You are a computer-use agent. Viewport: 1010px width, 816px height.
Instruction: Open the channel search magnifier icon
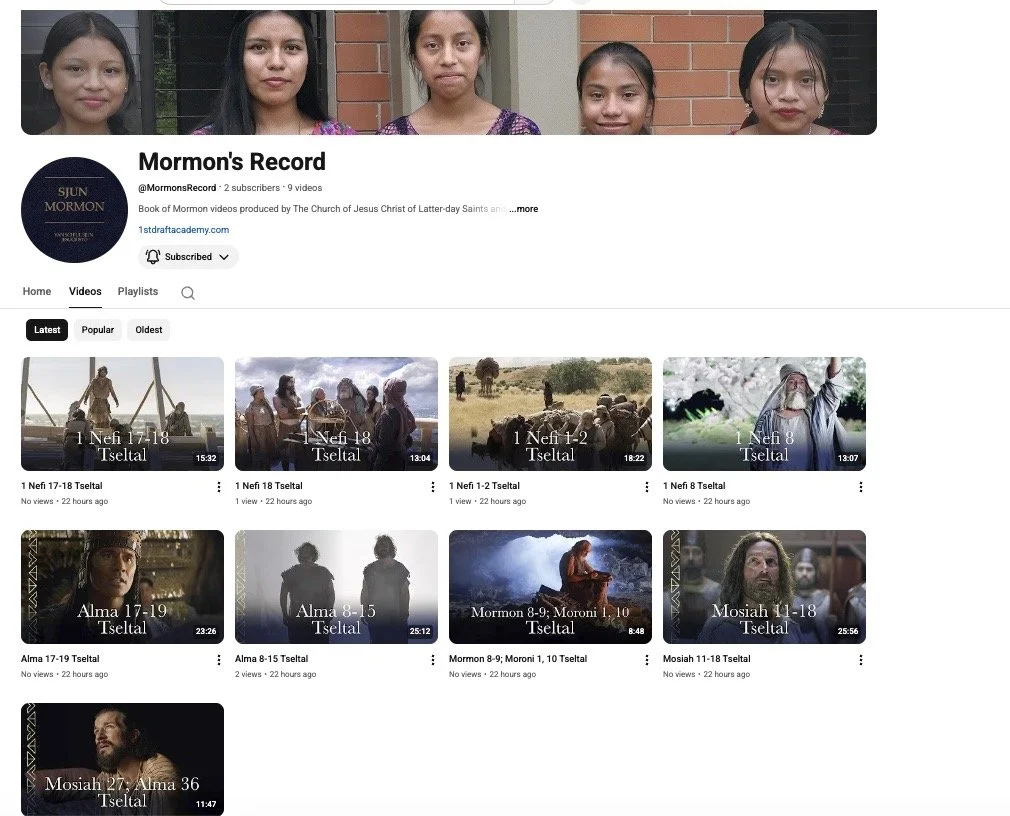click(187, 293)
